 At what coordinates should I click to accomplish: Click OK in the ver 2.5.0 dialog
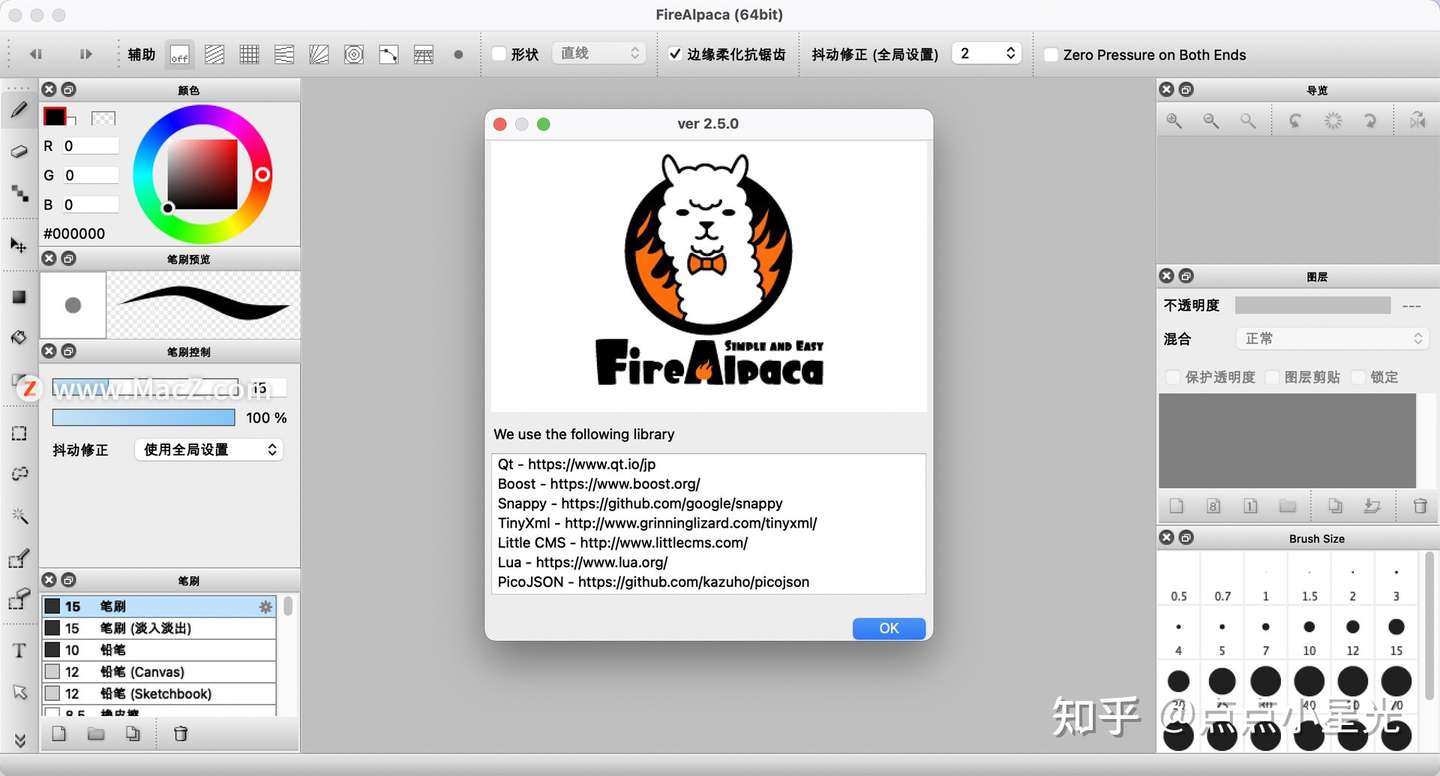[889, 628]
